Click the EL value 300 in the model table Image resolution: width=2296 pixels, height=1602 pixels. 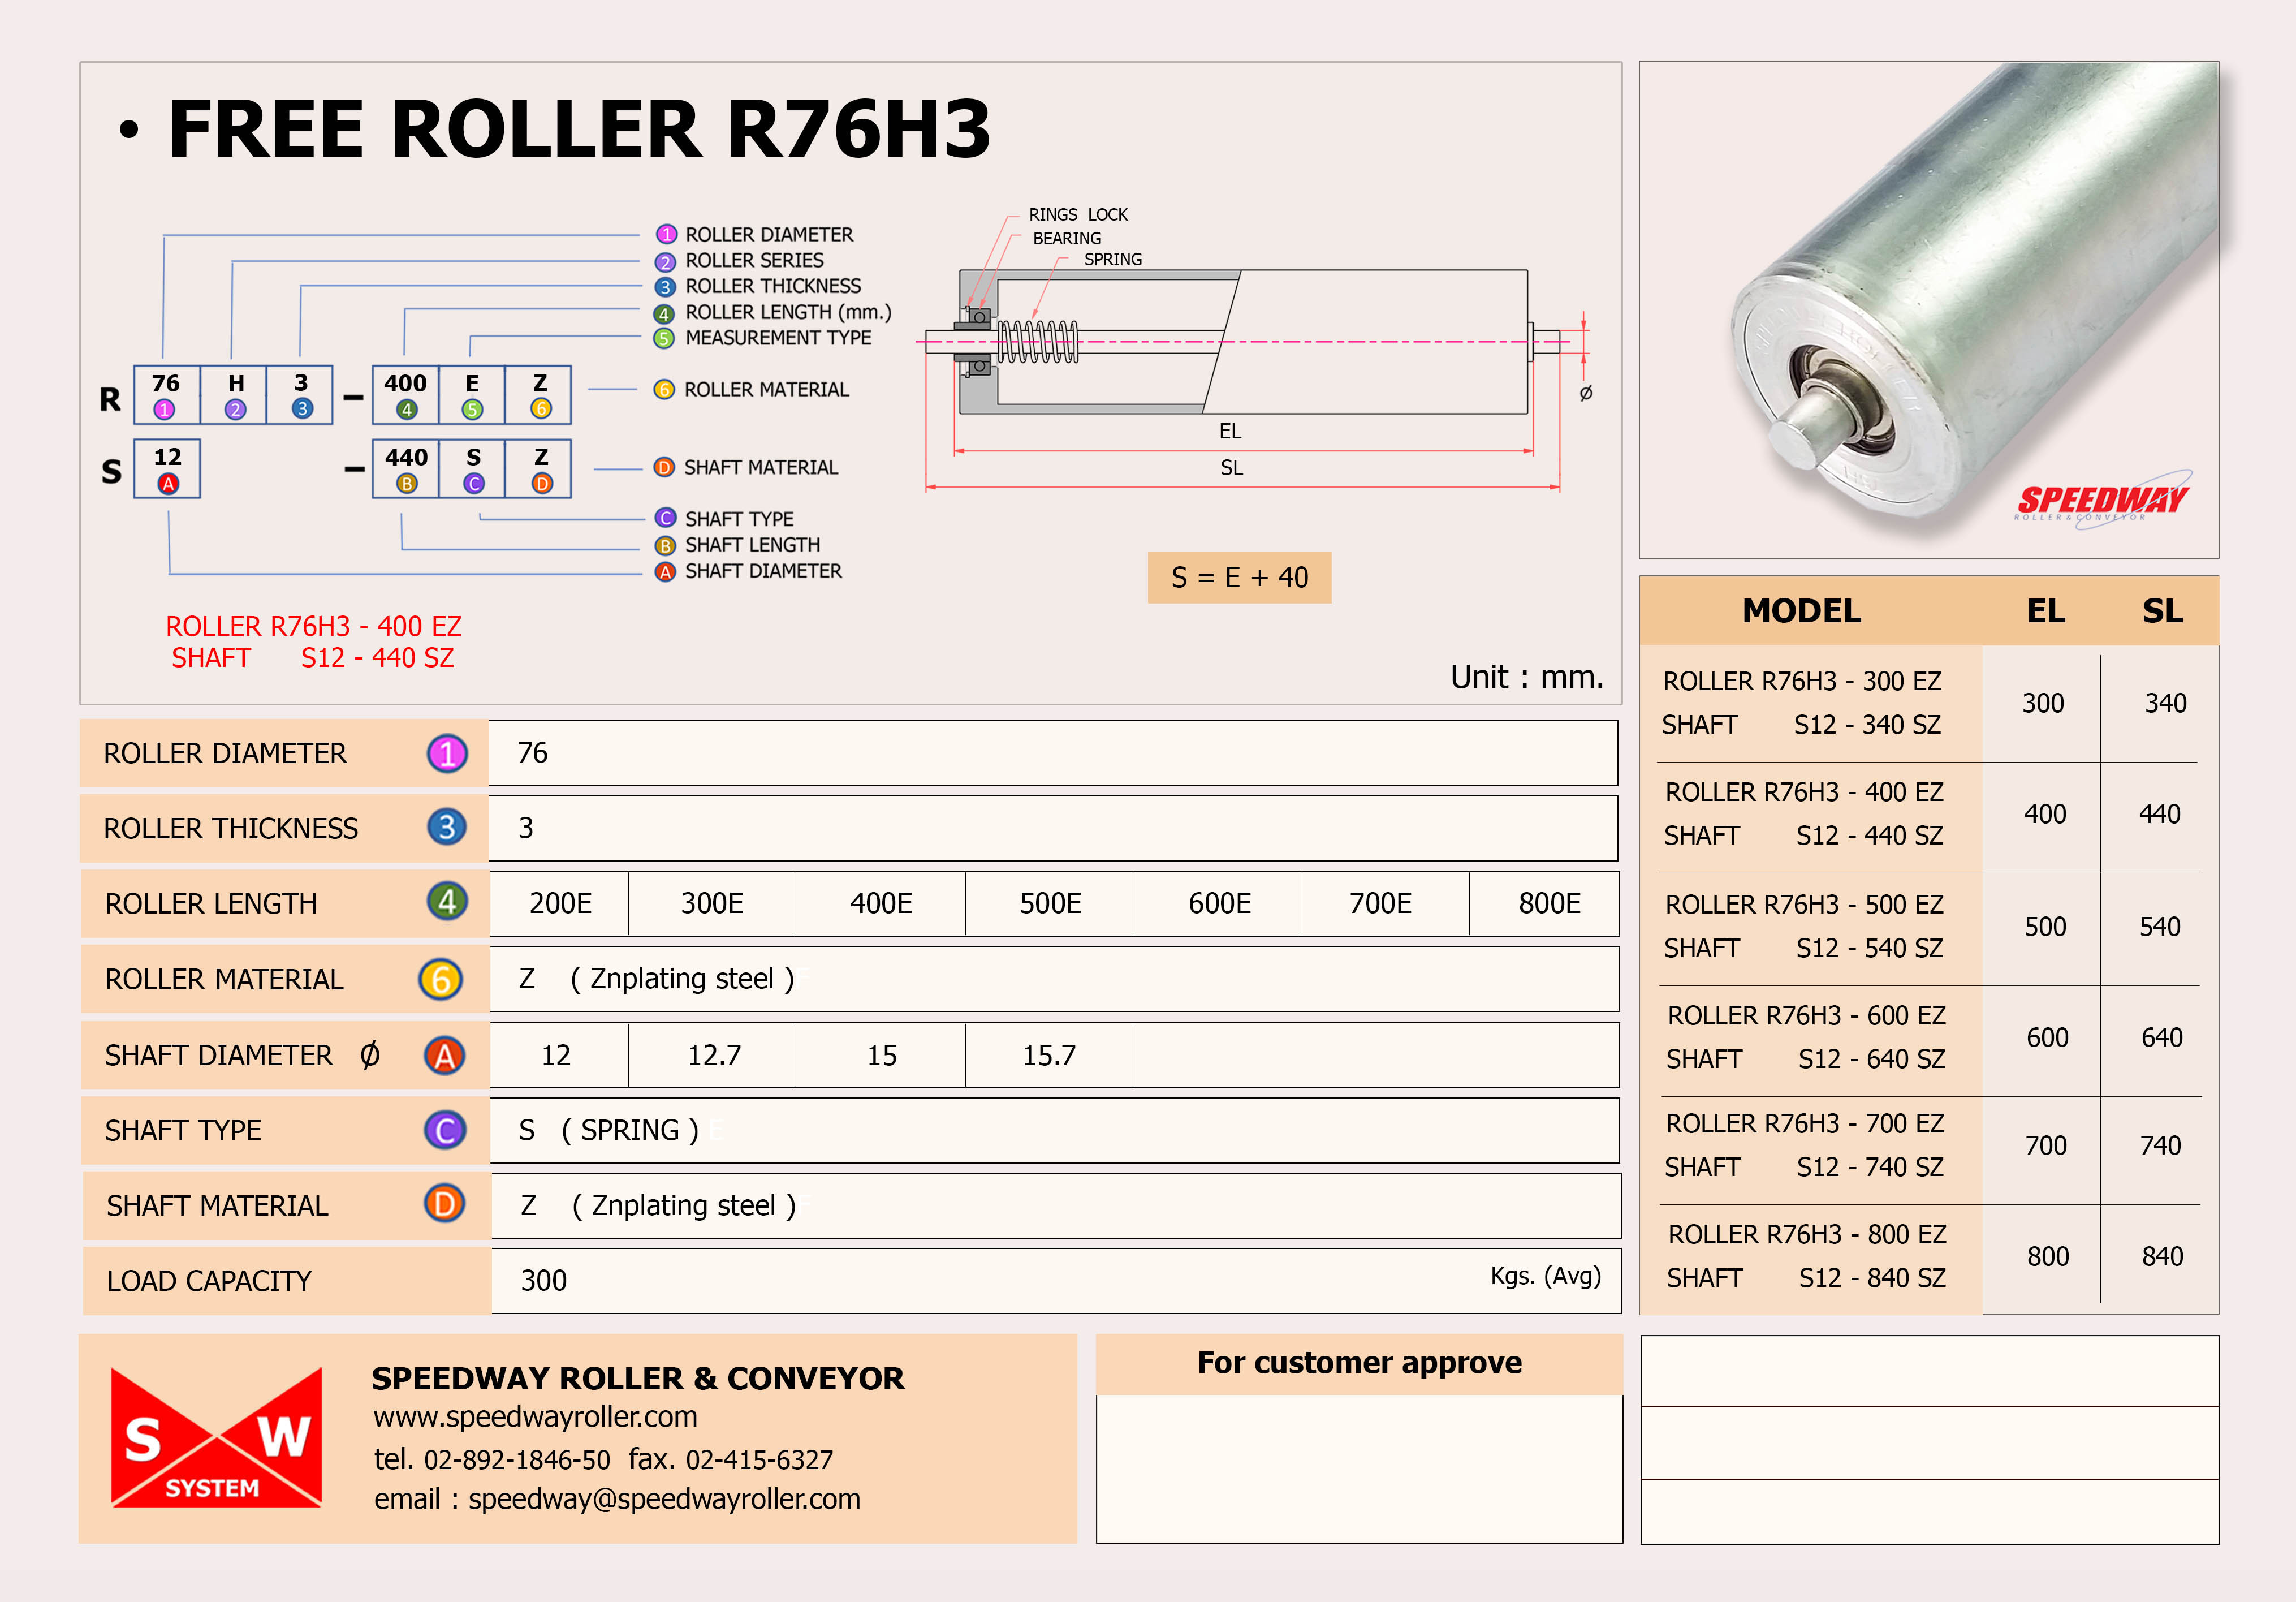tap(2043, 704)
